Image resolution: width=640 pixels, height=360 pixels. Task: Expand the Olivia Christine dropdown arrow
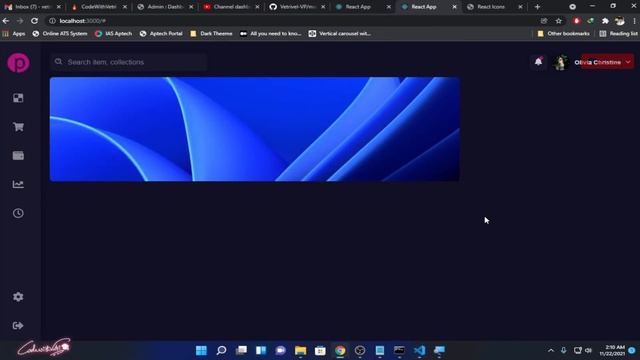pyautogui.click(x=628, y=62)
